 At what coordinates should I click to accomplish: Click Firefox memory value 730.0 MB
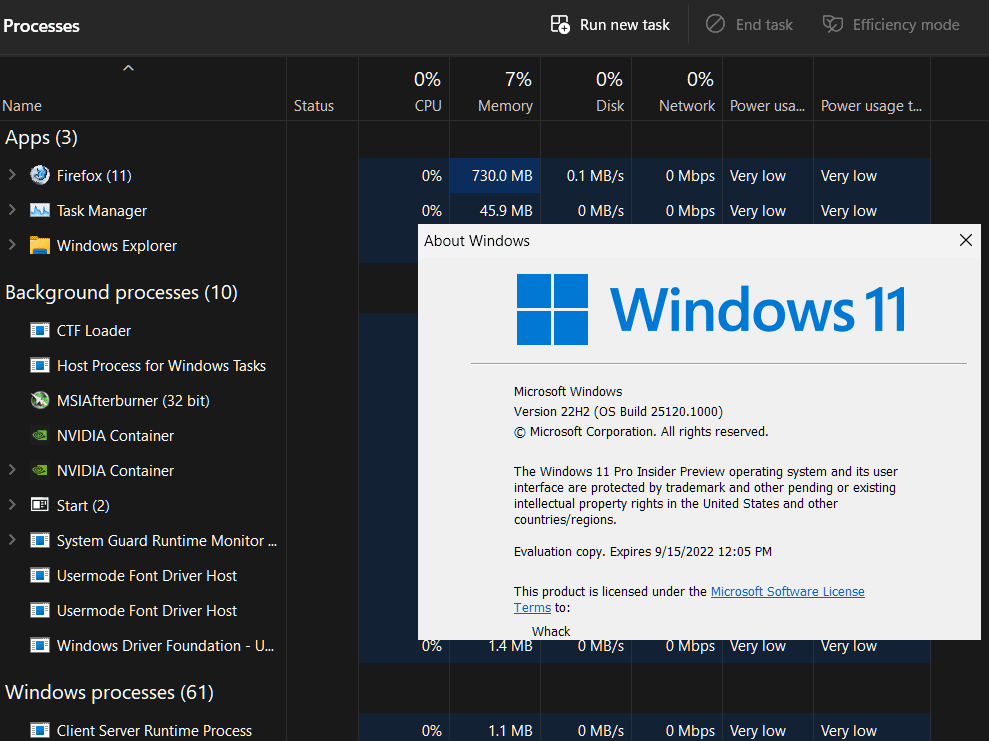click(502, 175)
